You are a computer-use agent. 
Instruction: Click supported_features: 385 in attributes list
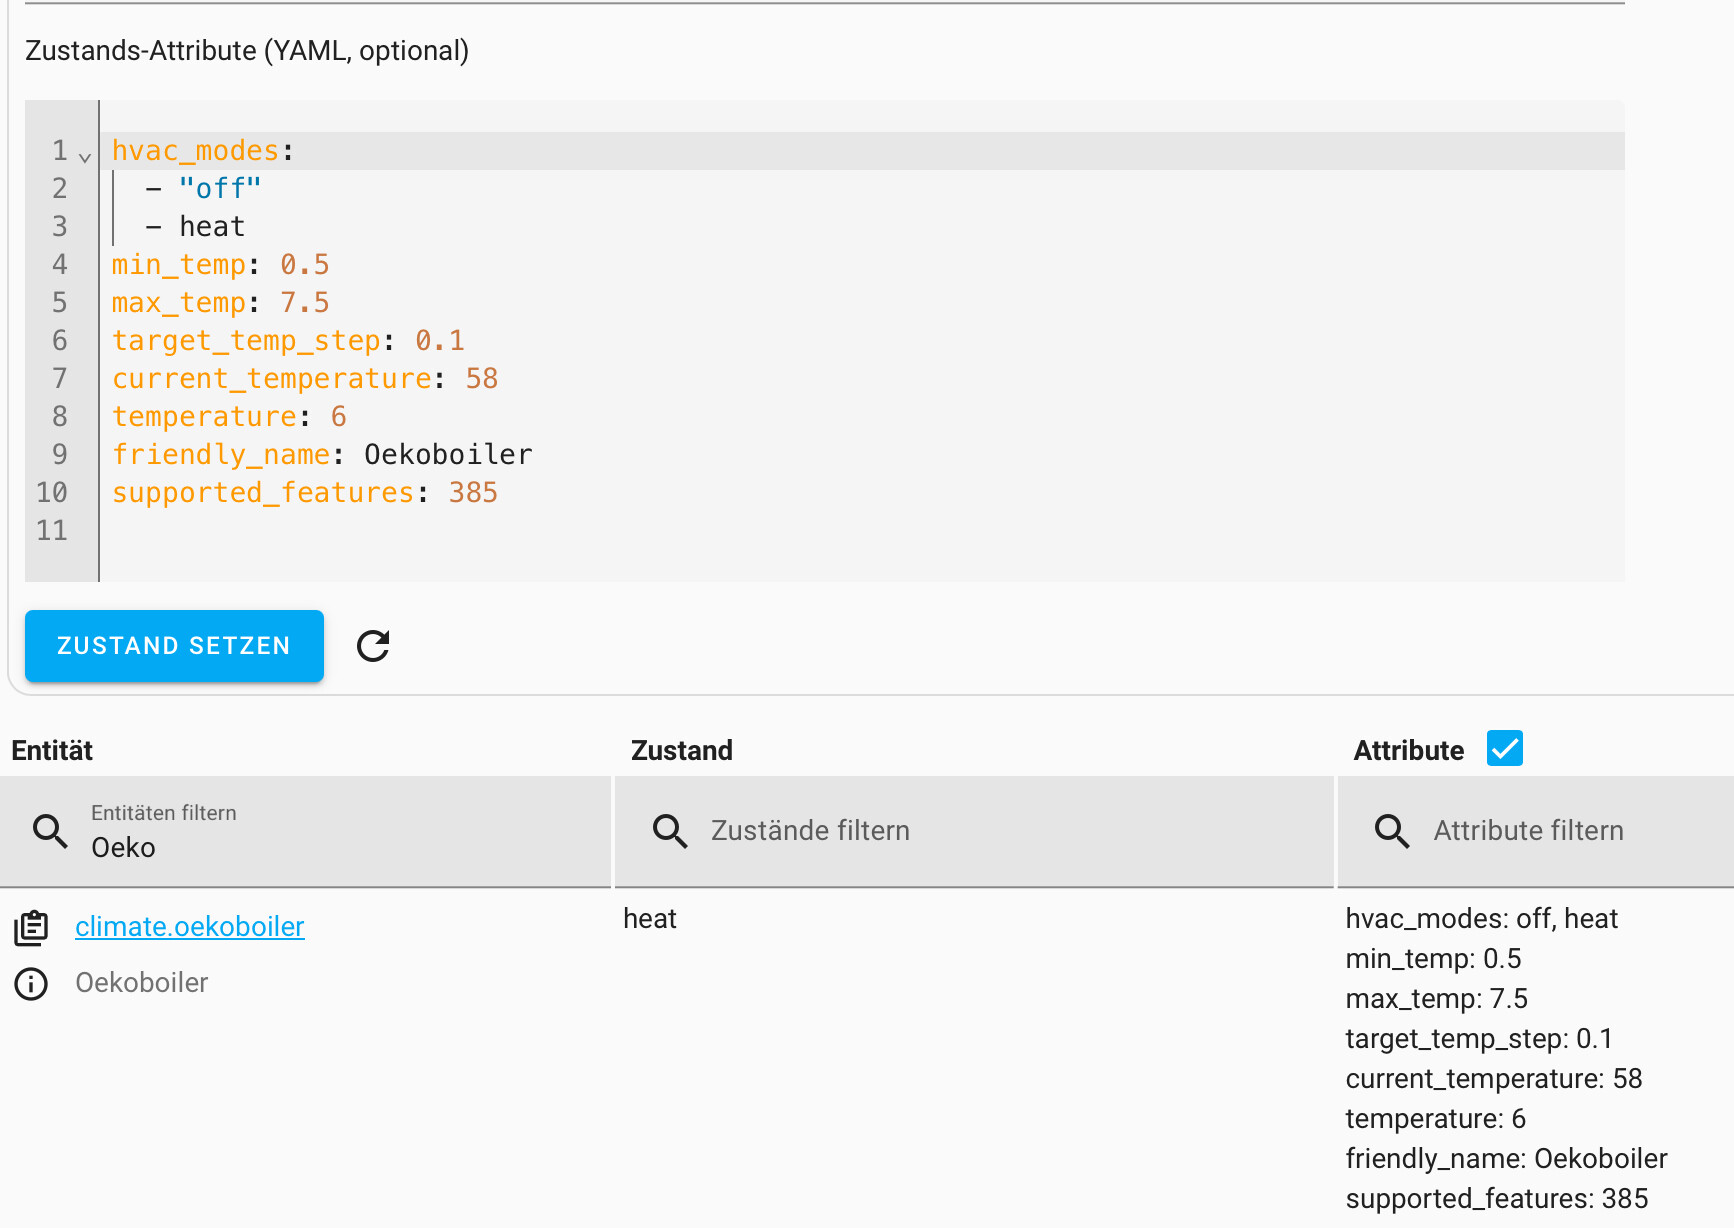click(x=1497, y=1199)
